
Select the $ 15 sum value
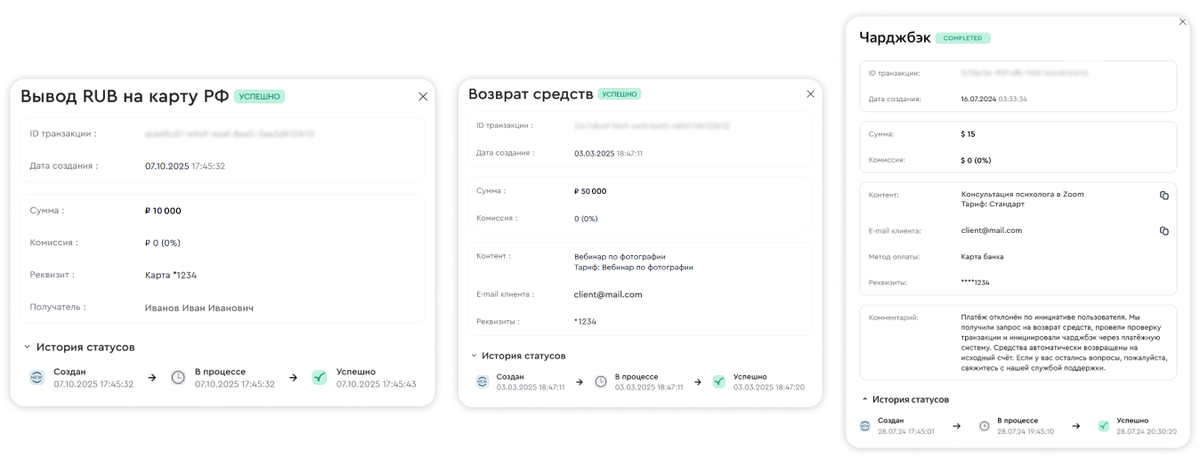click(968, 134)
